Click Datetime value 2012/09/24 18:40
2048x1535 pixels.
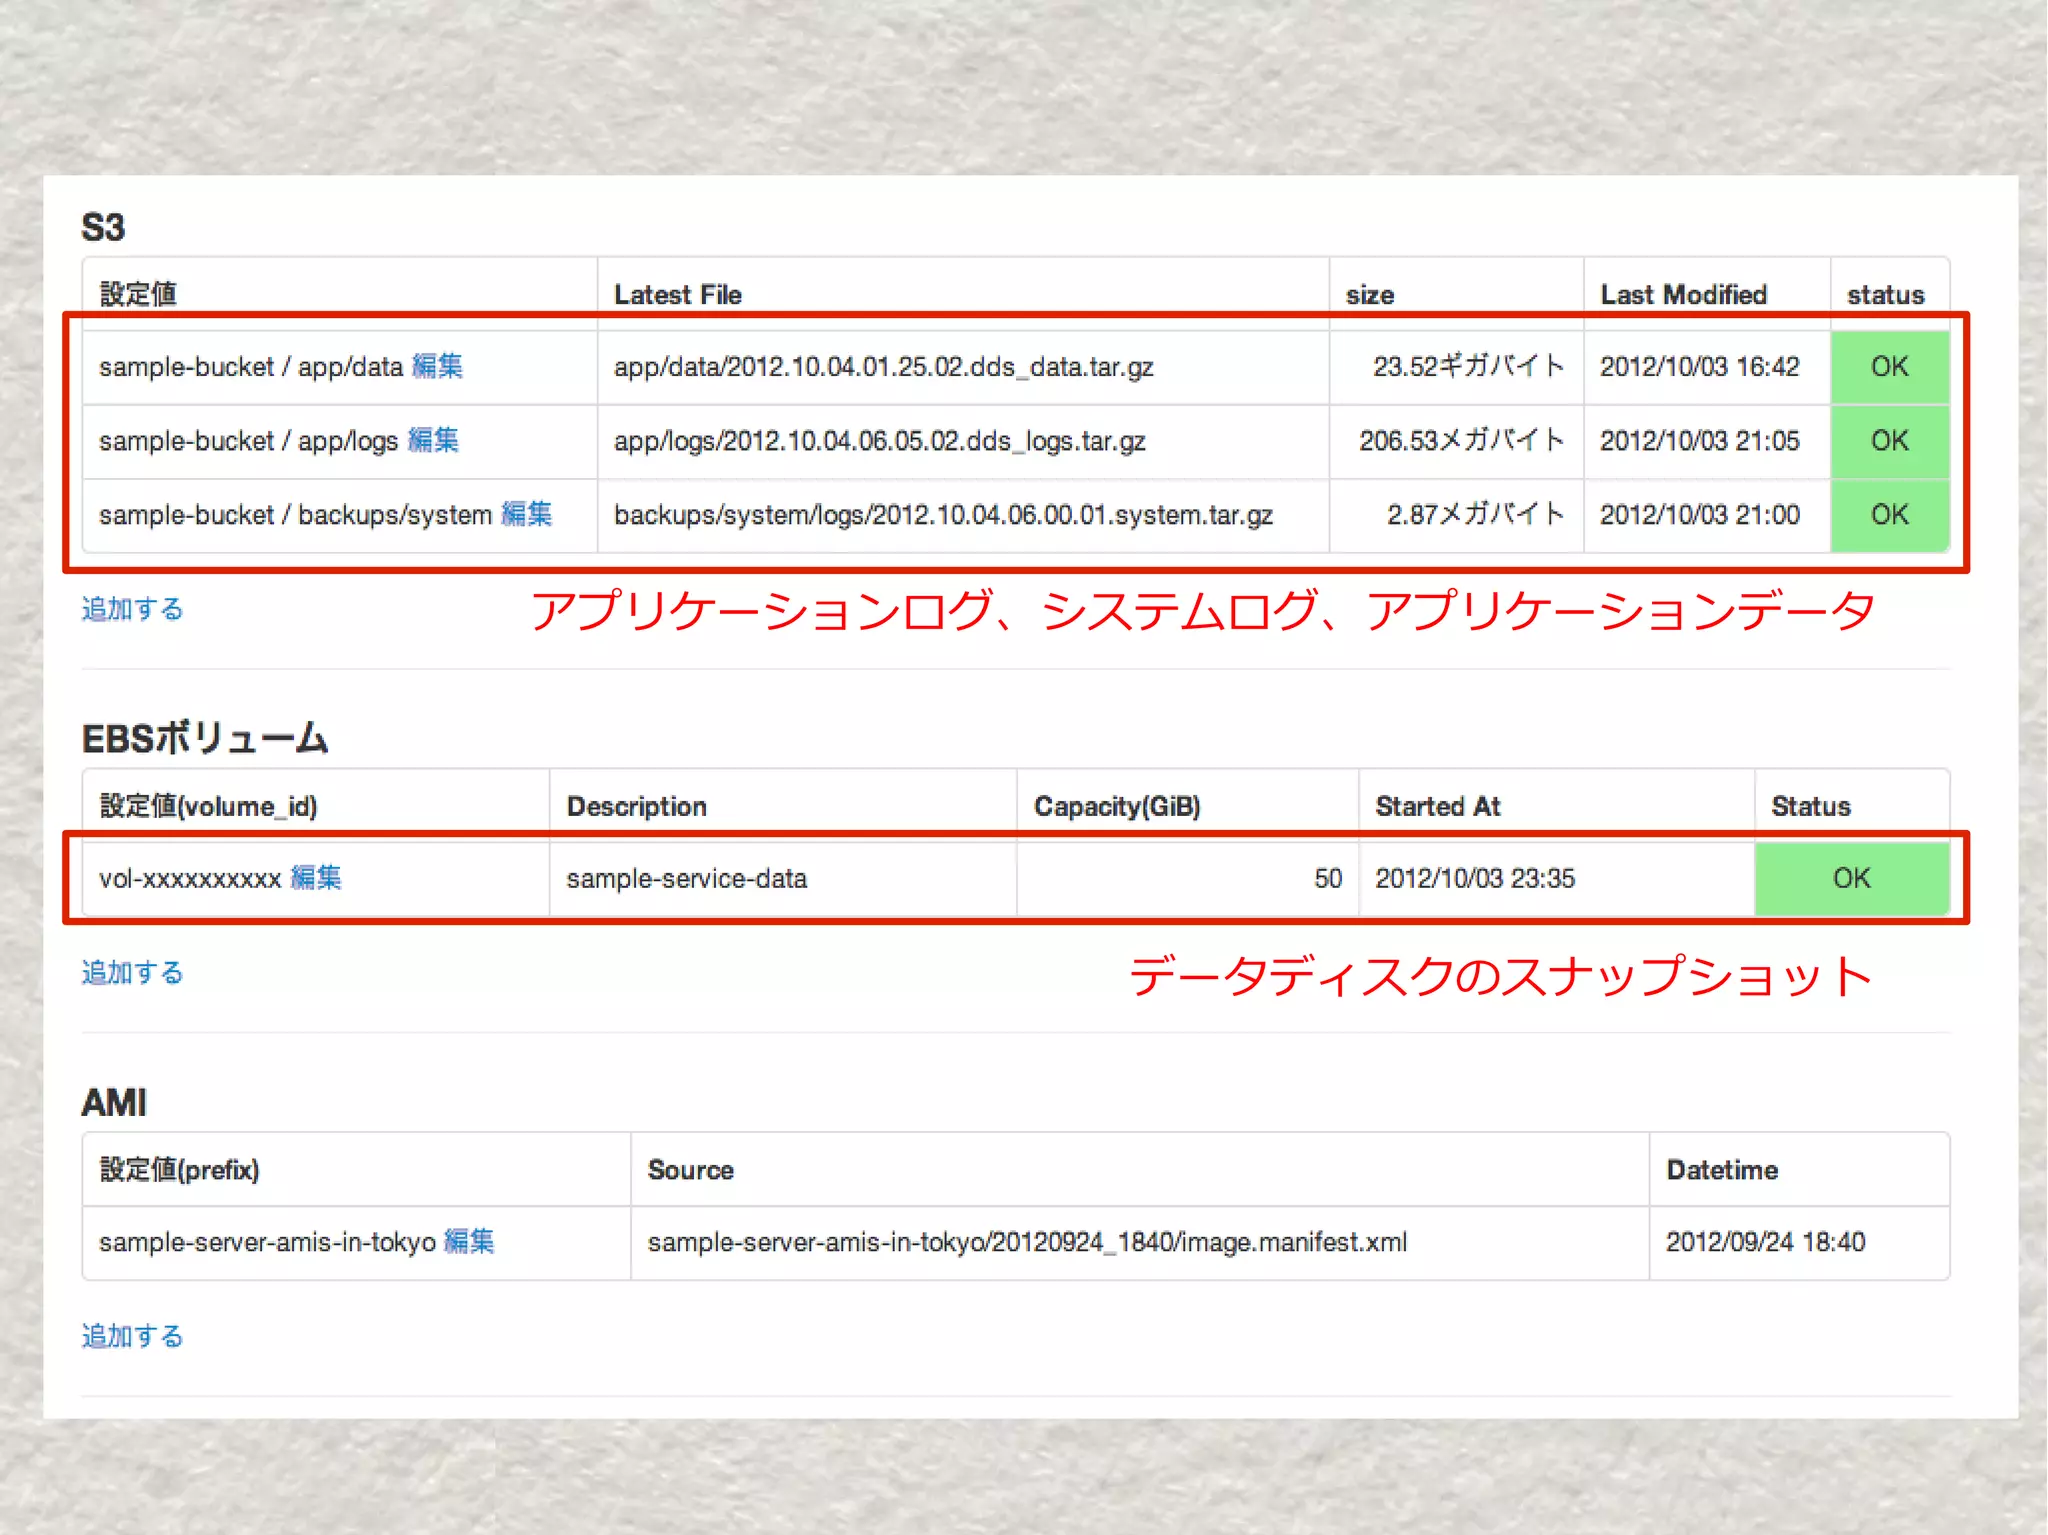[1765, 1242]
